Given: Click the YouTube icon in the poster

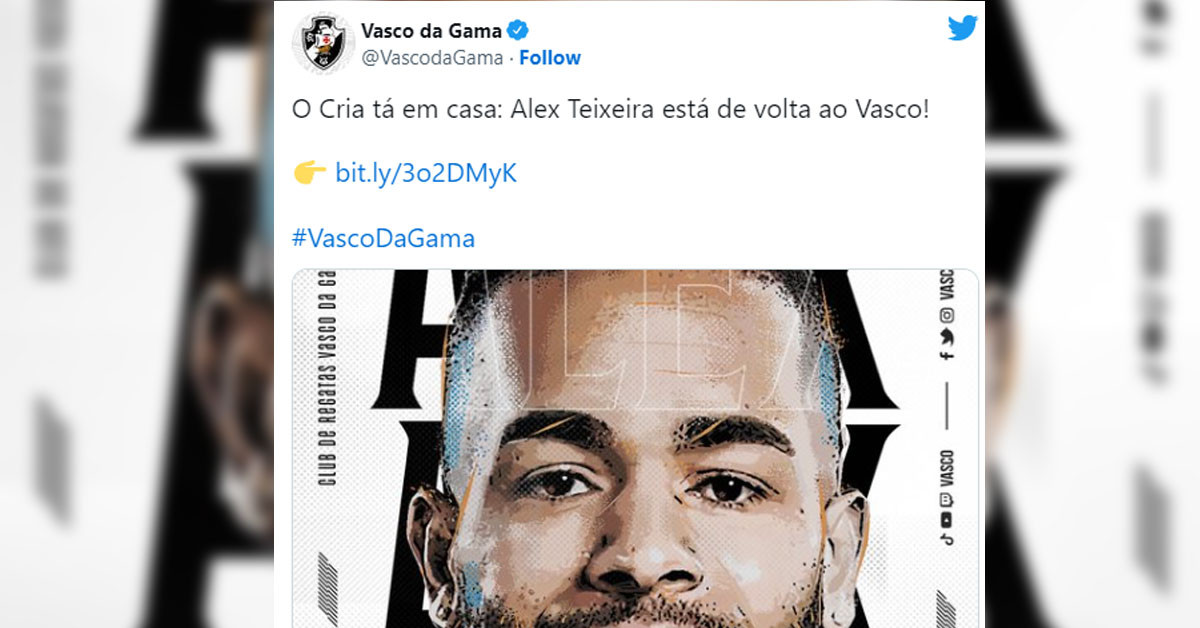Looking at the screenshot, I should point(946,519).
